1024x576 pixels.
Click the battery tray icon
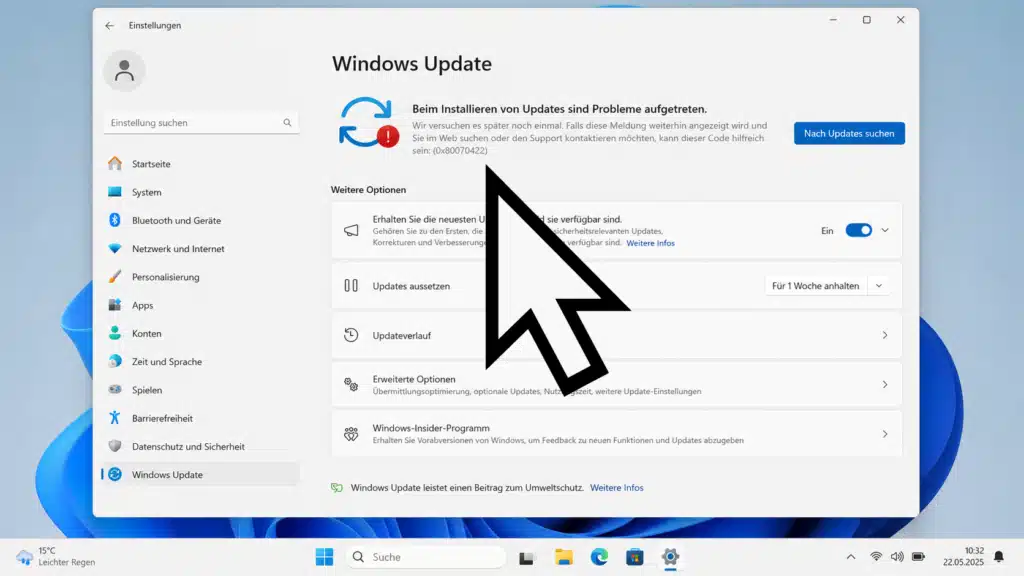point(918,556)
